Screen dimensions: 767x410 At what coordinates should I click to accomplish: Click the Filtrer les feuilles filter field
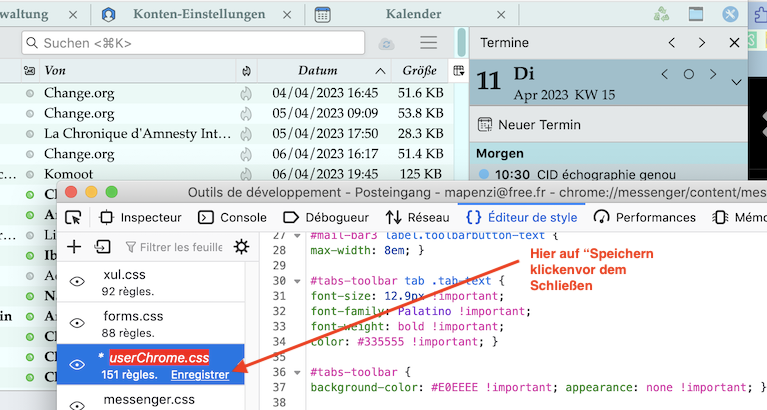tap(174, 247)
